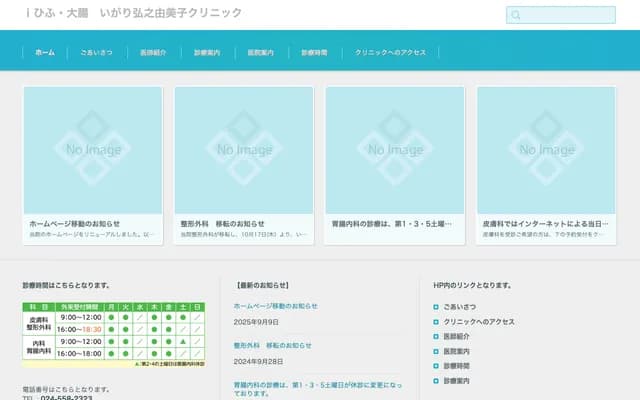
Task: Open the No Image thumbnail above 胃腸内科の診療は card
Action: point(395,150)
